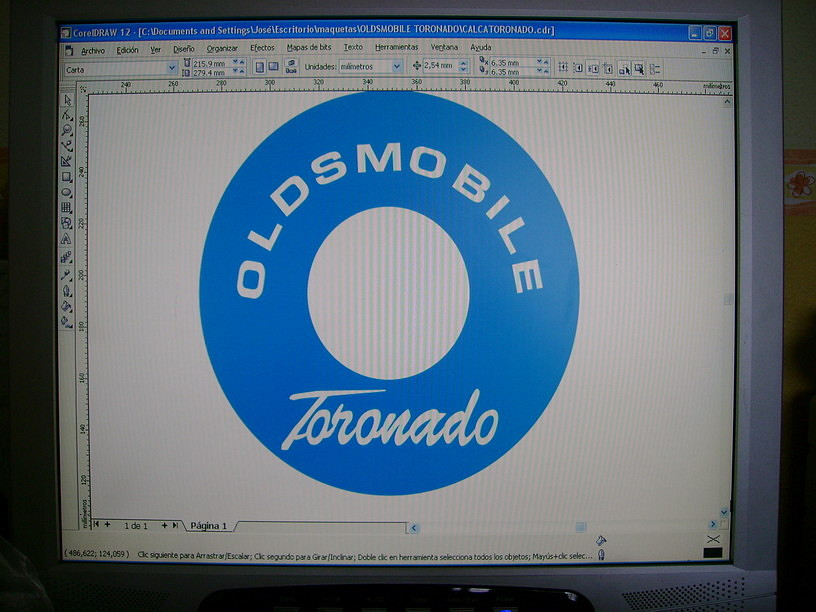Open the Herramientas menu
This screenshot has width=816, height=612.
point(397,47)
